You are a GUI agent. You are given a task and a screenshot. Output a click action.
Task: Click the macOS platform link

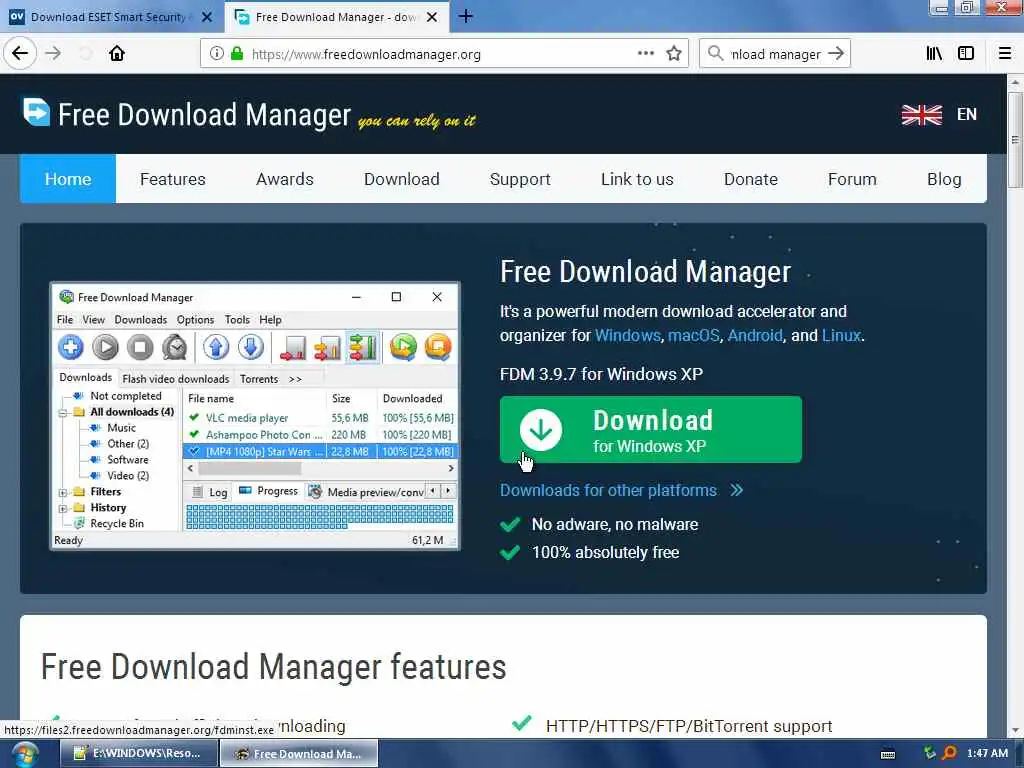pyautogui.click(x=694, y=336)
